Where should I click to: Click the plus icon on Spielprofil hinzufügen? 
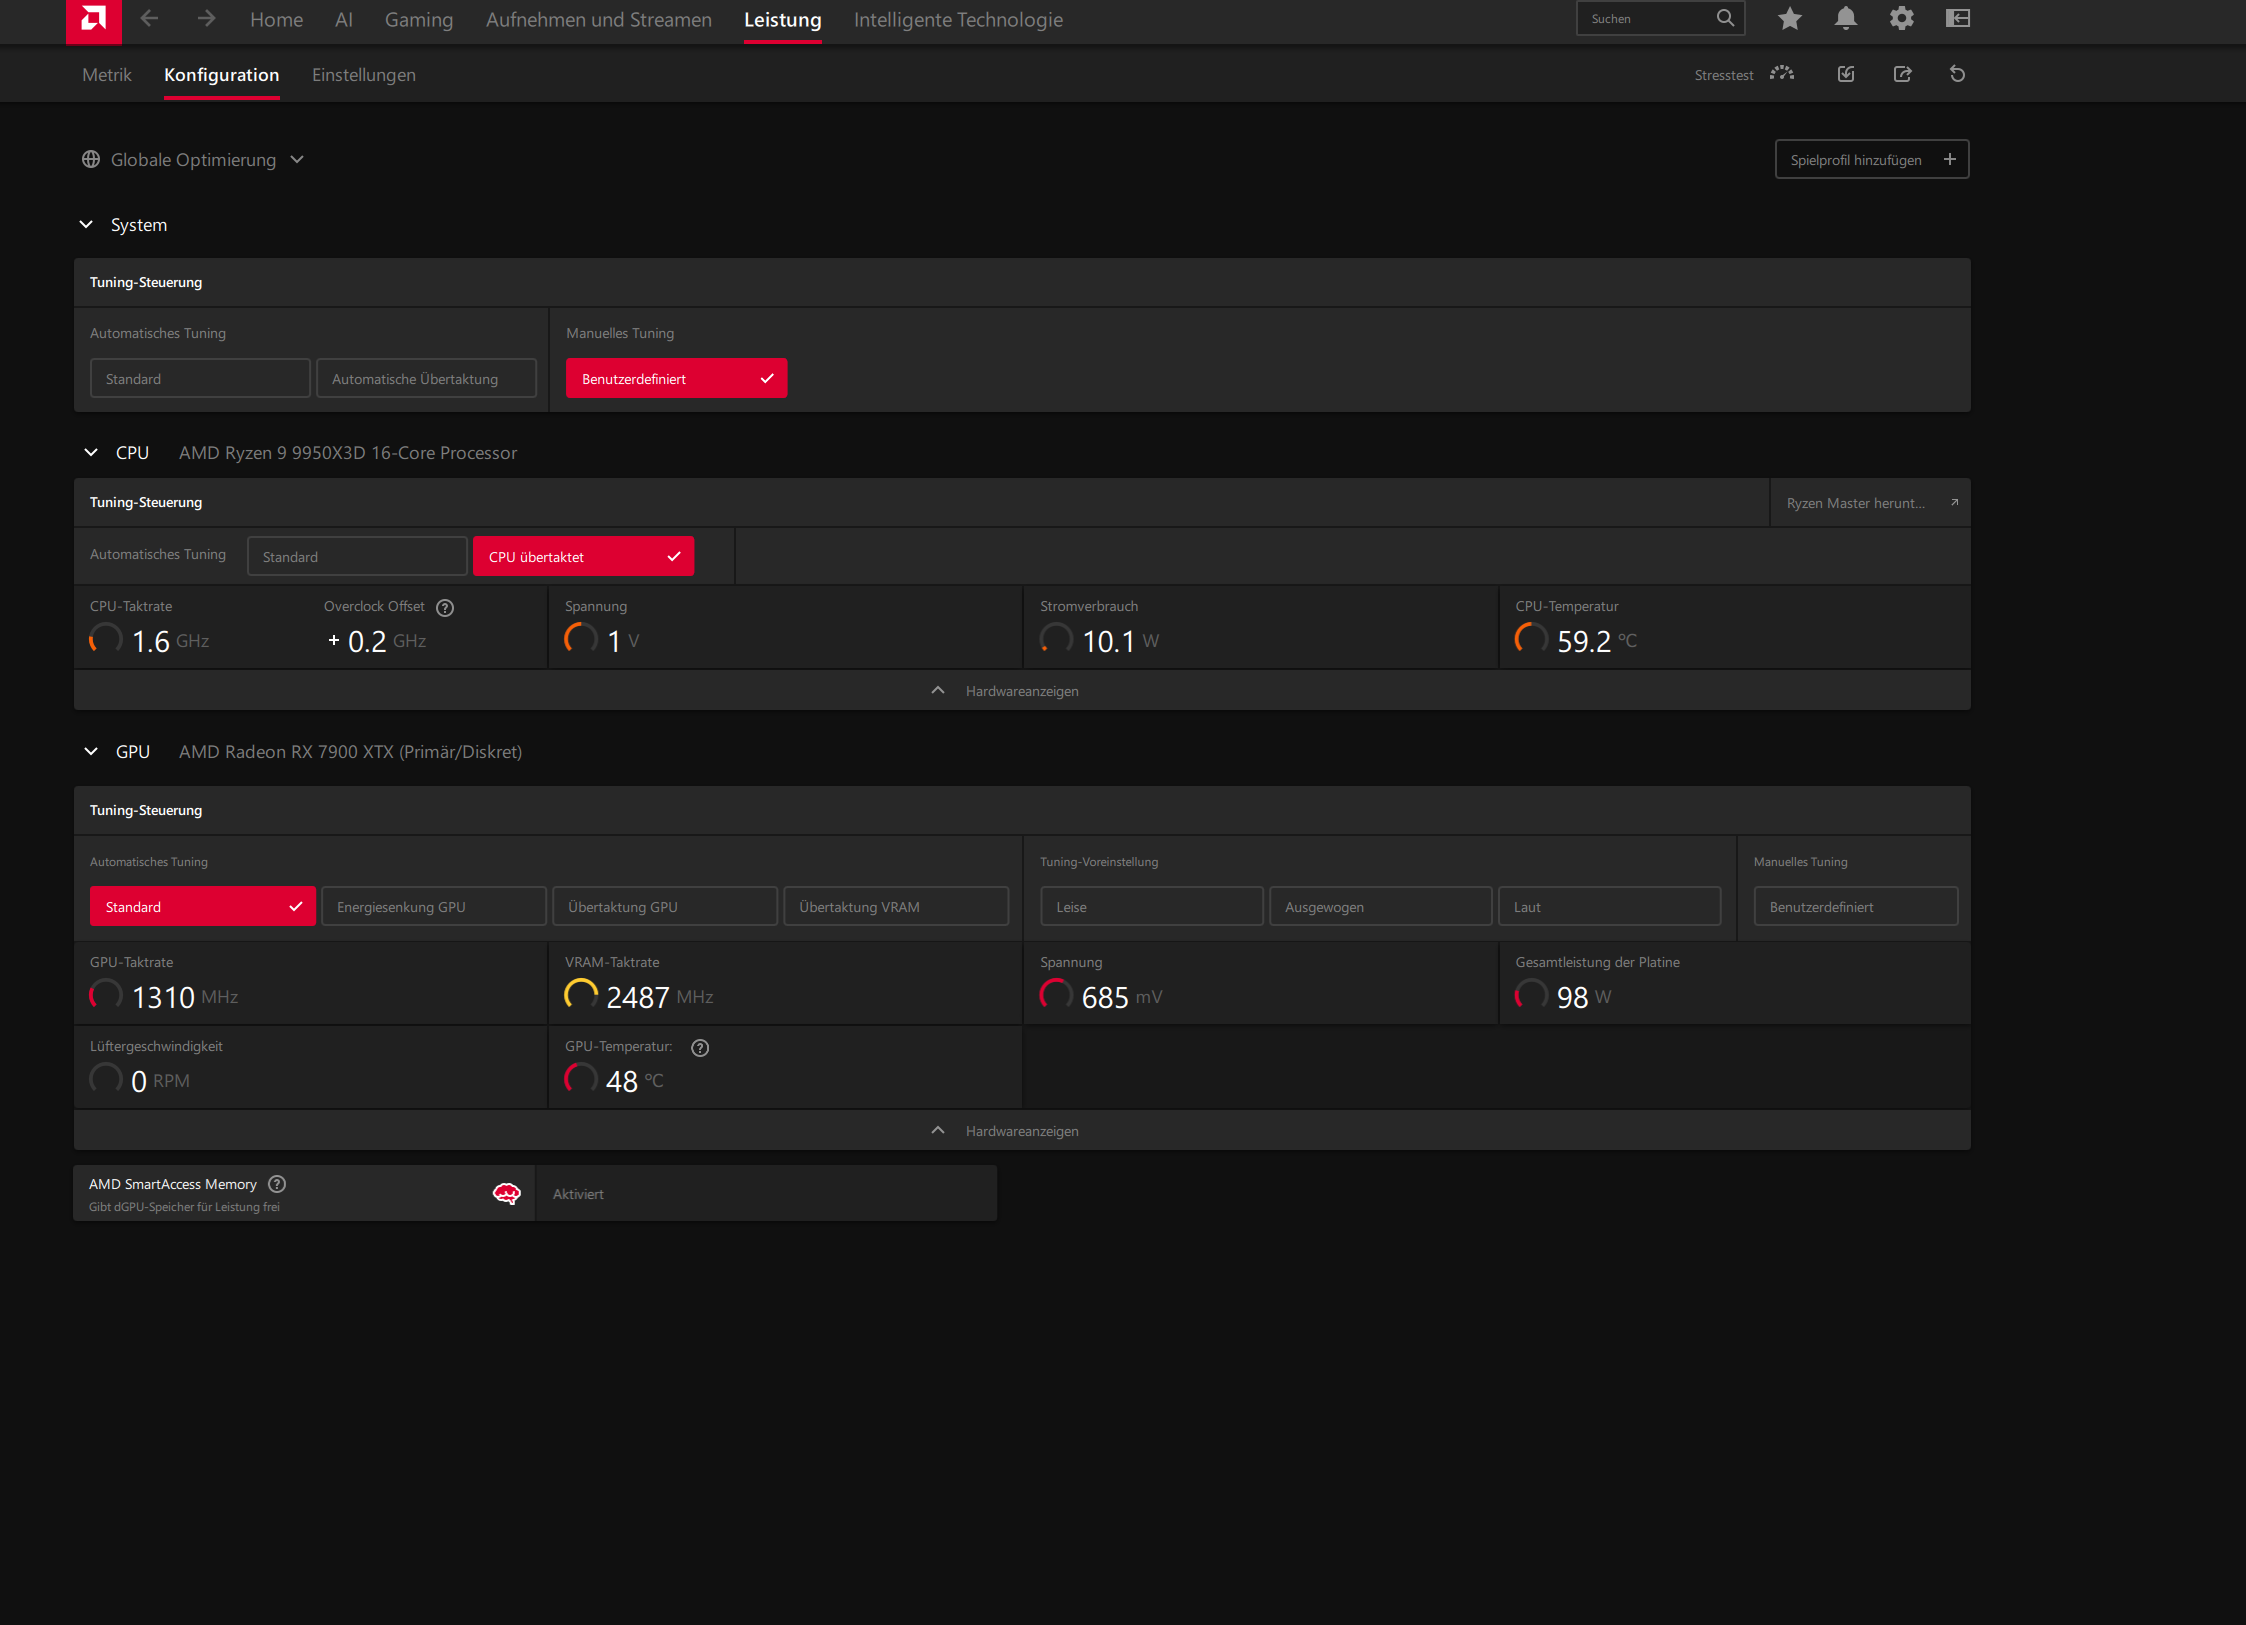pos(1949,159)
